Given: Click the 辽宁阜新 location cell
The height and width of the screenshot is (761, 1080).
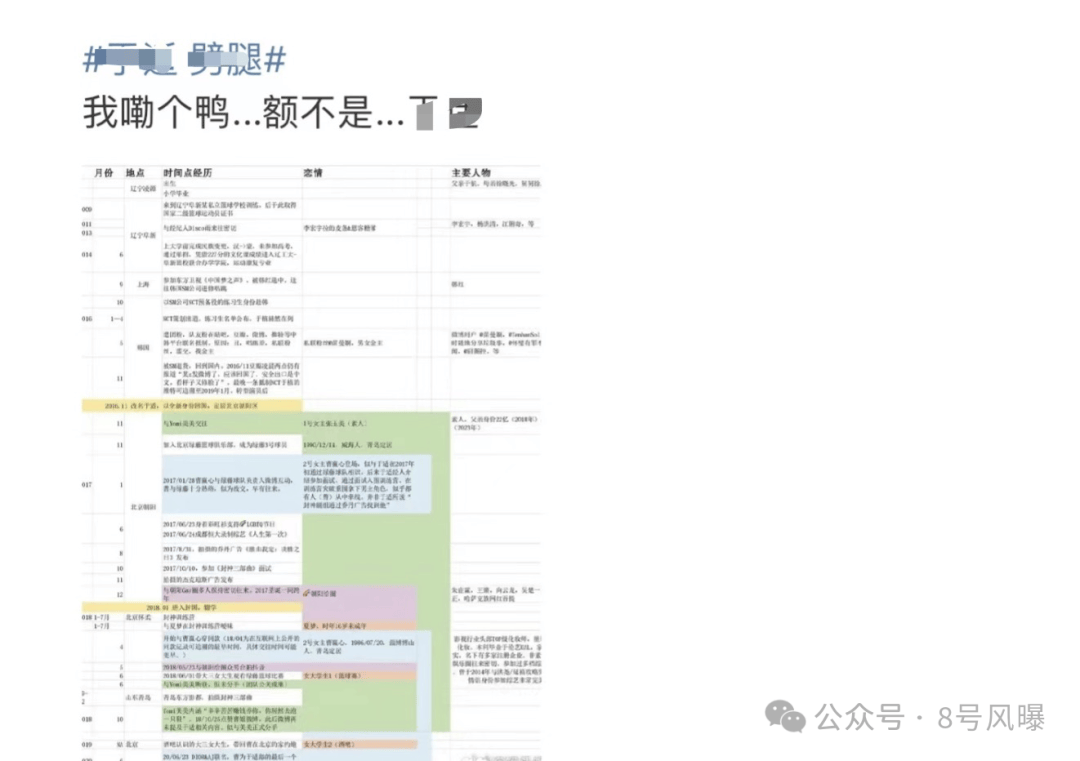Looking at the screenshot, I should coord(141,236).
